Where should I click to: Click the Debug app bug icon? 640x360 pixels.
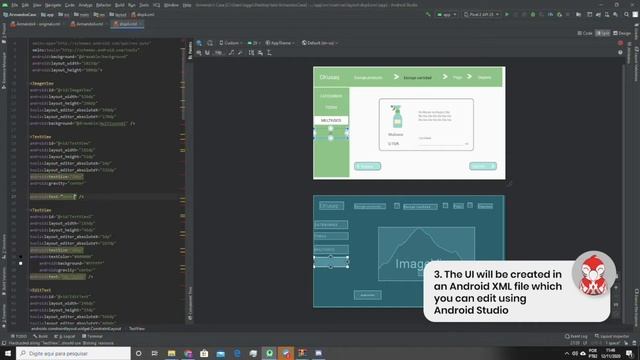pyautogui.click(x=533, y=14)
